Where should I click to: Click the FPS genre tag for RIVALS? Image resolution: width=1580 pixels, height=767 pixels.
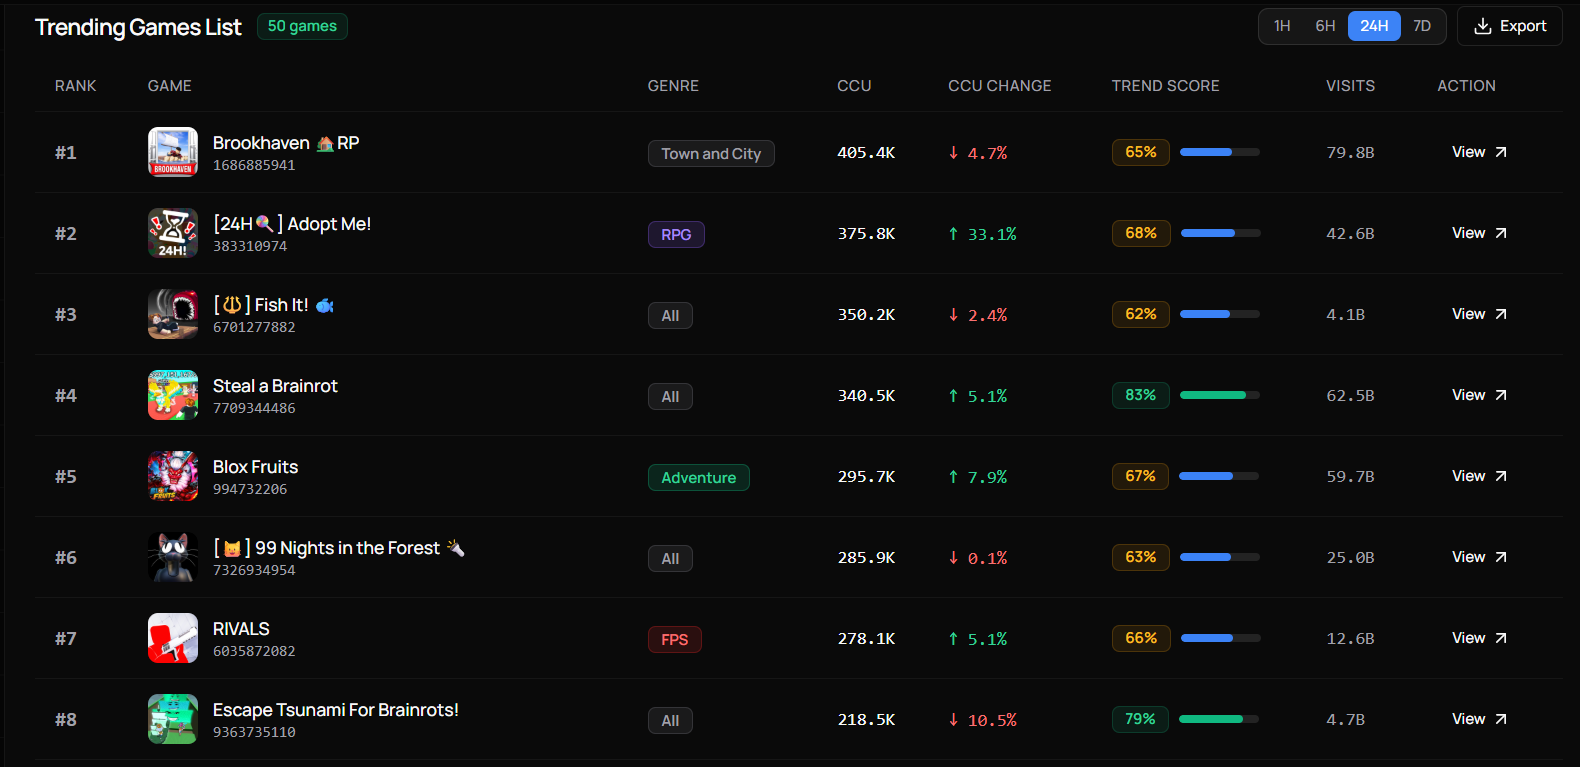[x=675, y=640]
